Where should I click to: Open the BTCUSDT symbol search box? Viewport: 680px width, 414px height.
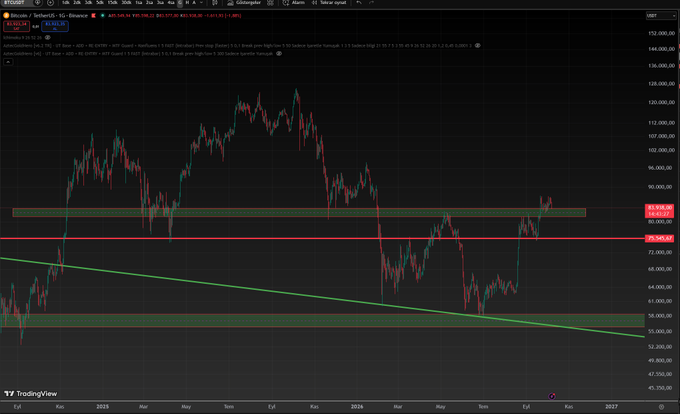point(16,3)
